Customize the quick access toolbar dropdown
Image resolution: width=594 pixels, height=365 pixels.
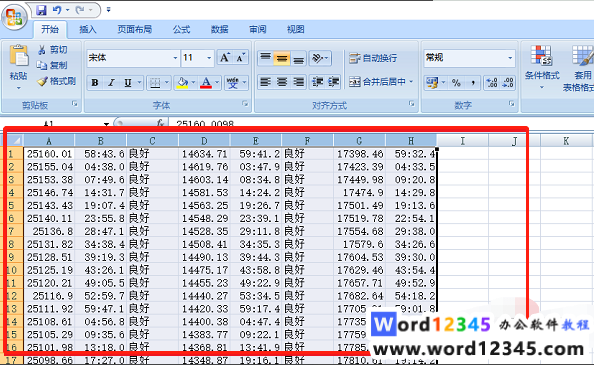pos(108,10)
